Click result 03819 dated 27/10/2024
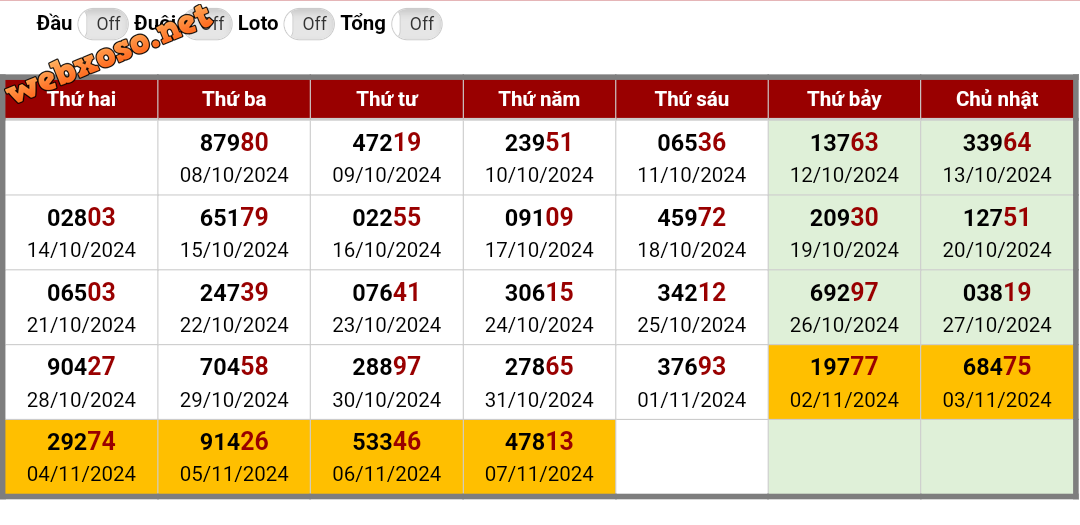1080x525 pixels. pos(997,307)
